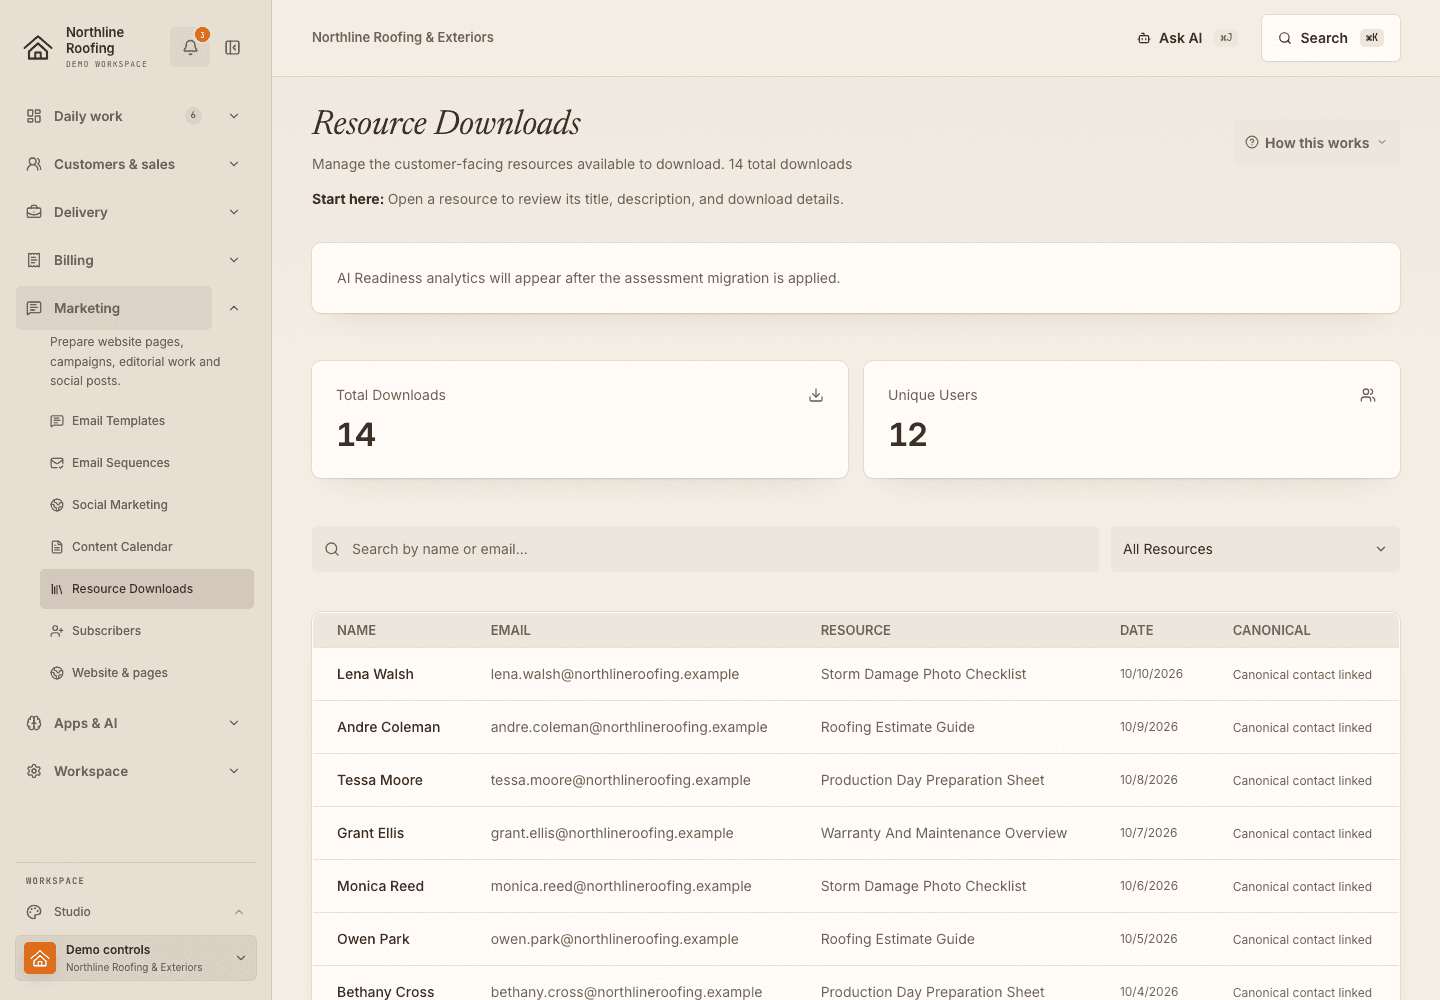Click the Content Calendar page icon
Viewport: 1440px width, 1000px height.
57,547
